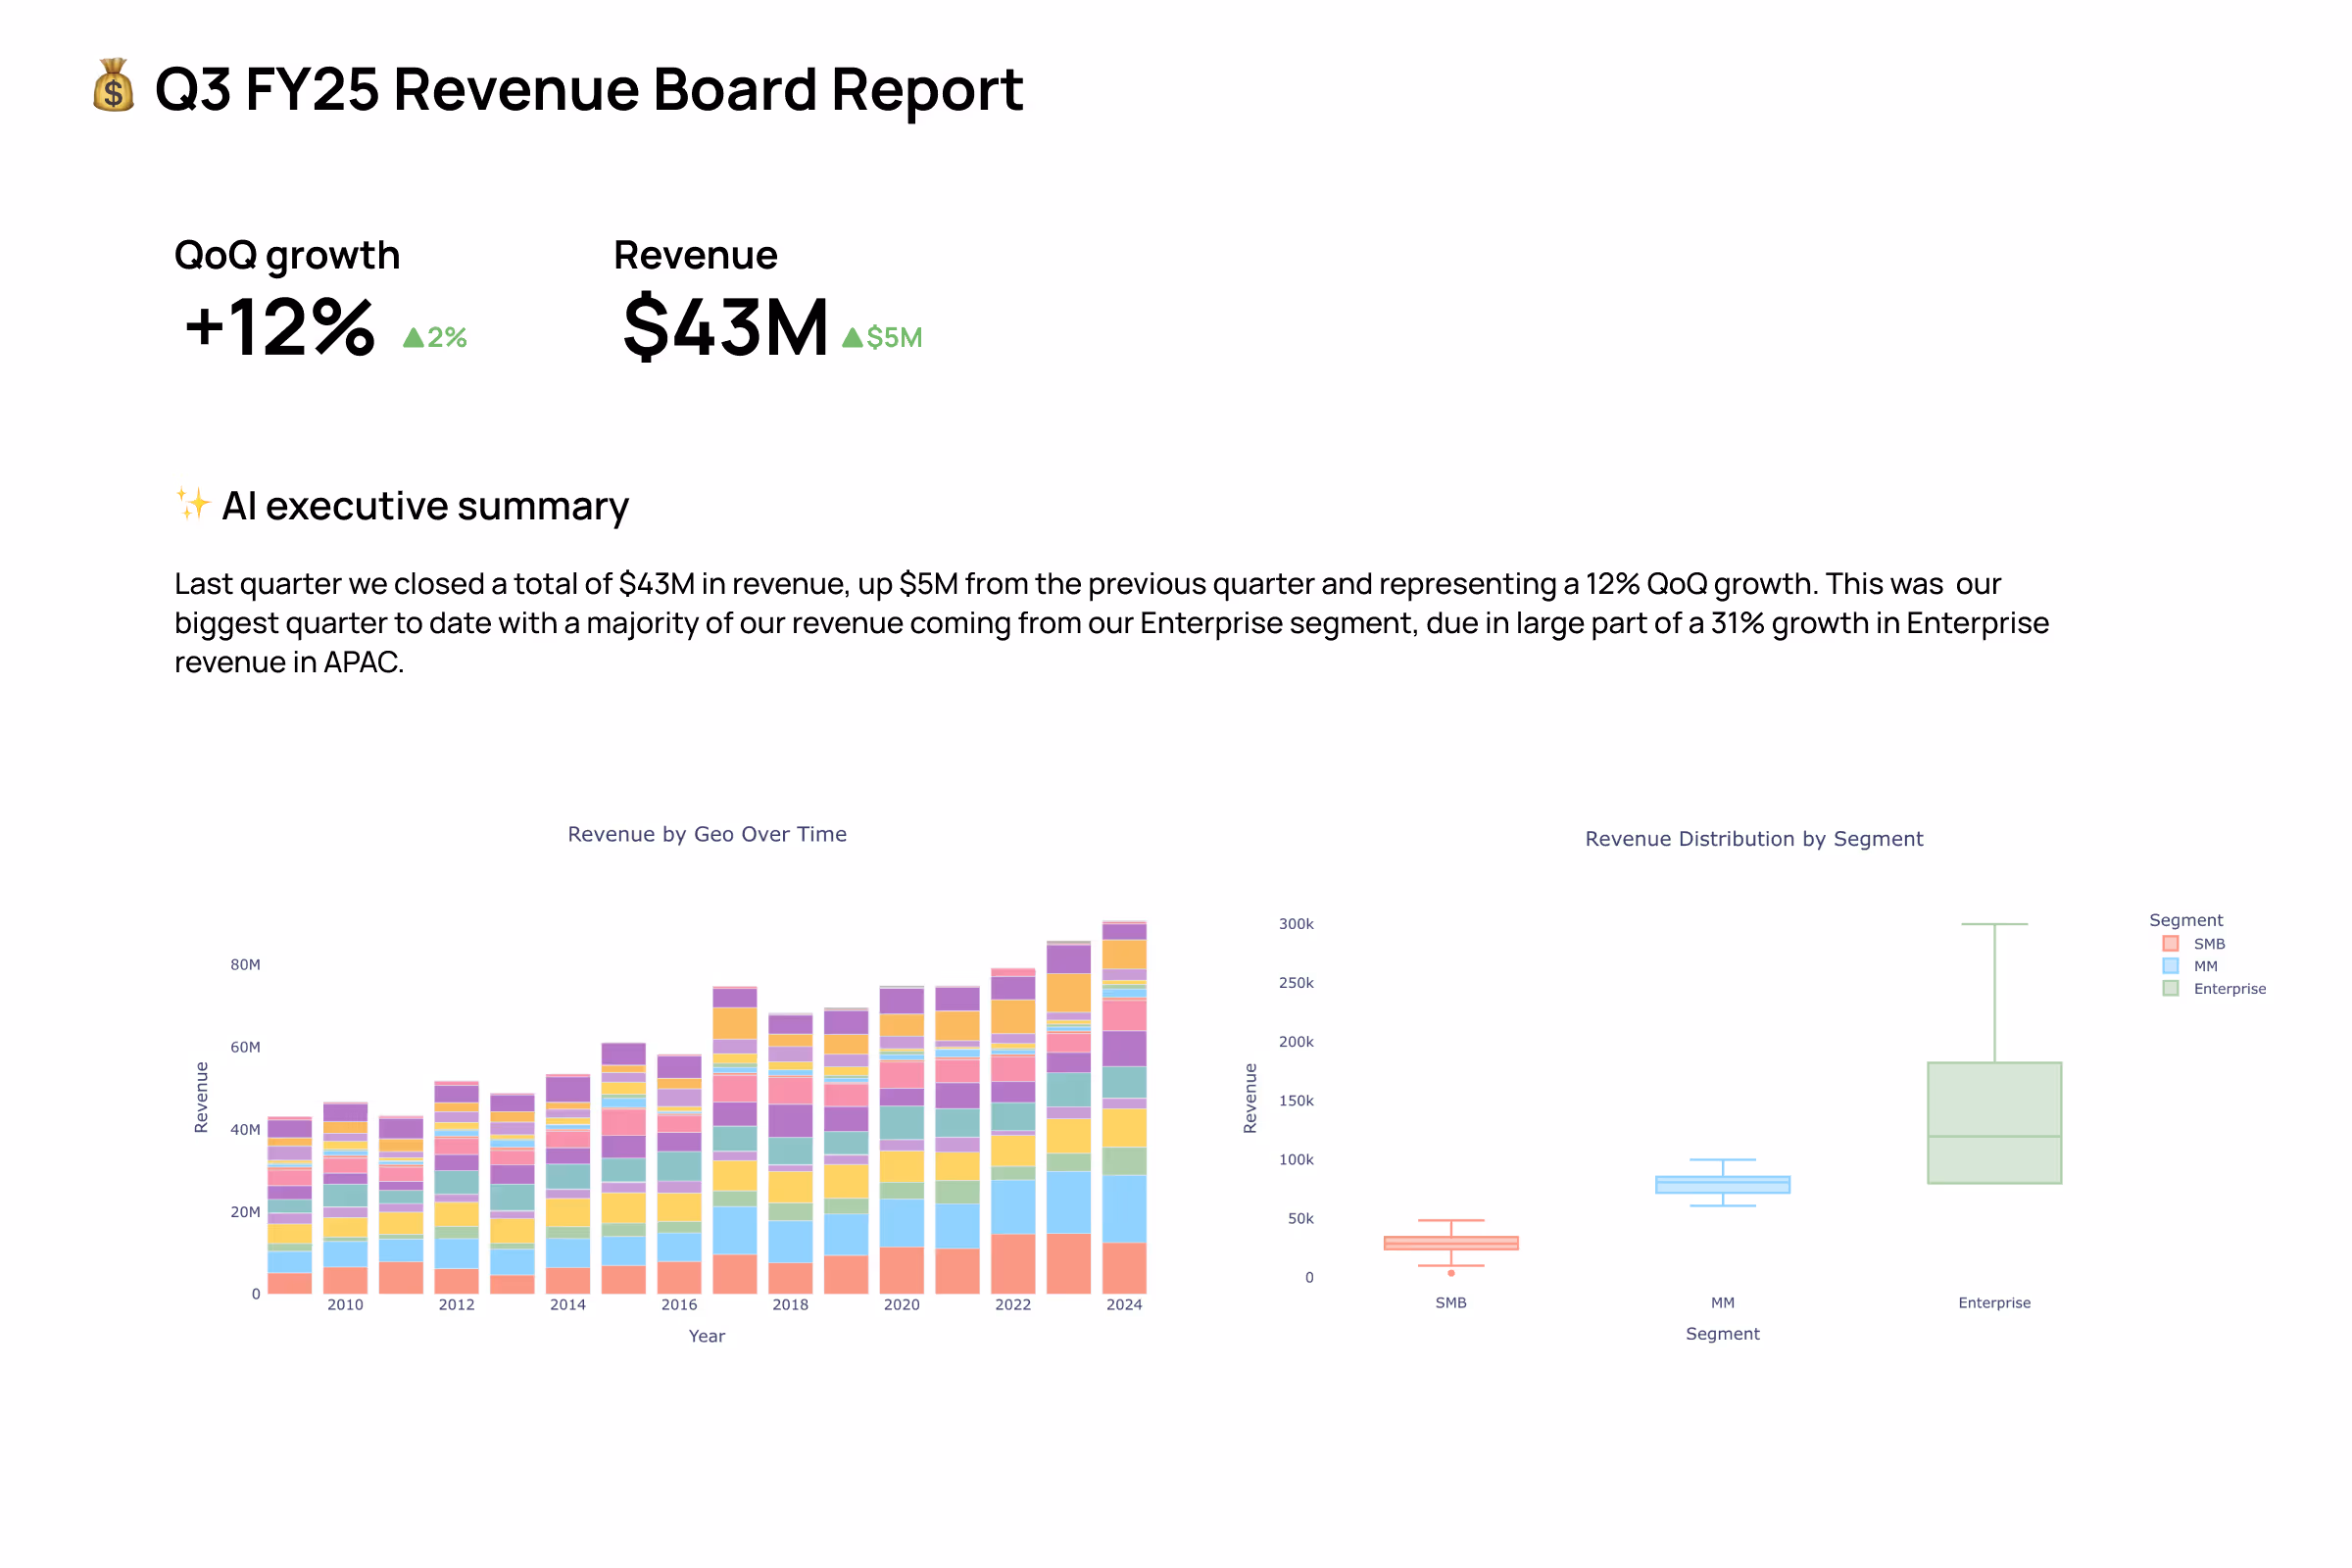Click the AI executive summary heading
Image resolution: width=2352 pixels, height=1568 pixels.
425,506
